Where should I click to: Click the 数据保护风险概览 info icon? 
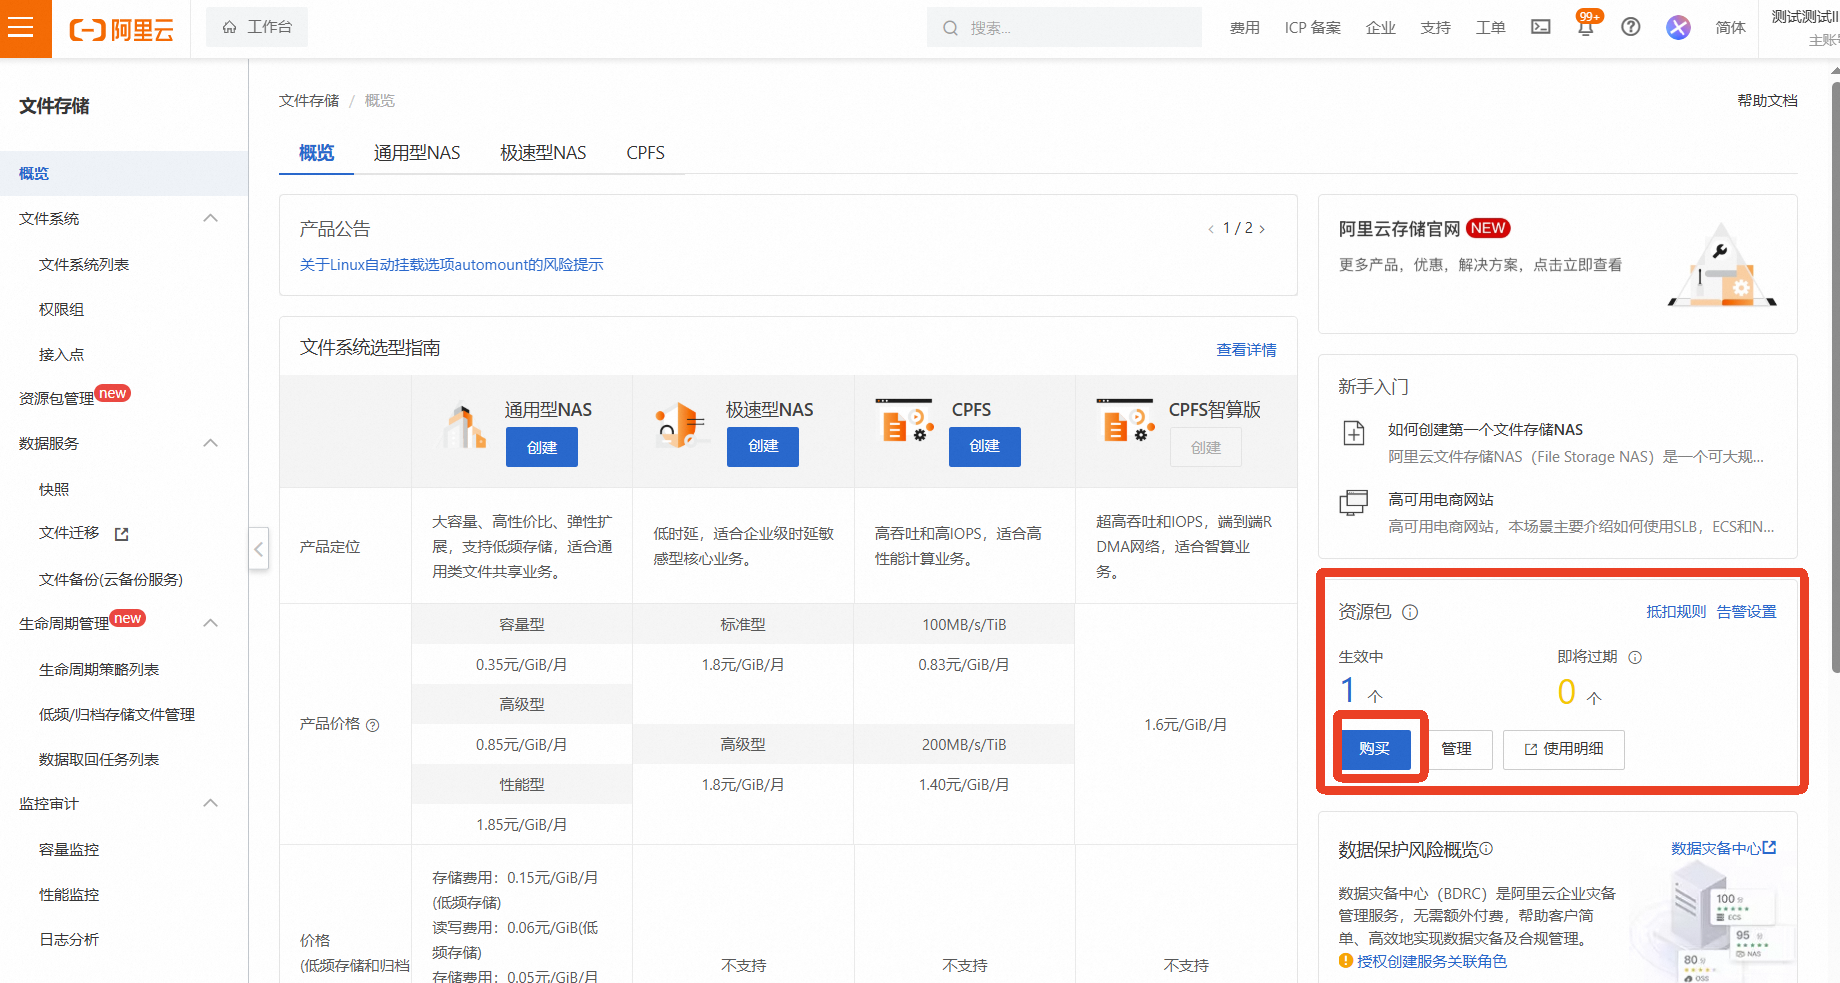coord(1486,849)
